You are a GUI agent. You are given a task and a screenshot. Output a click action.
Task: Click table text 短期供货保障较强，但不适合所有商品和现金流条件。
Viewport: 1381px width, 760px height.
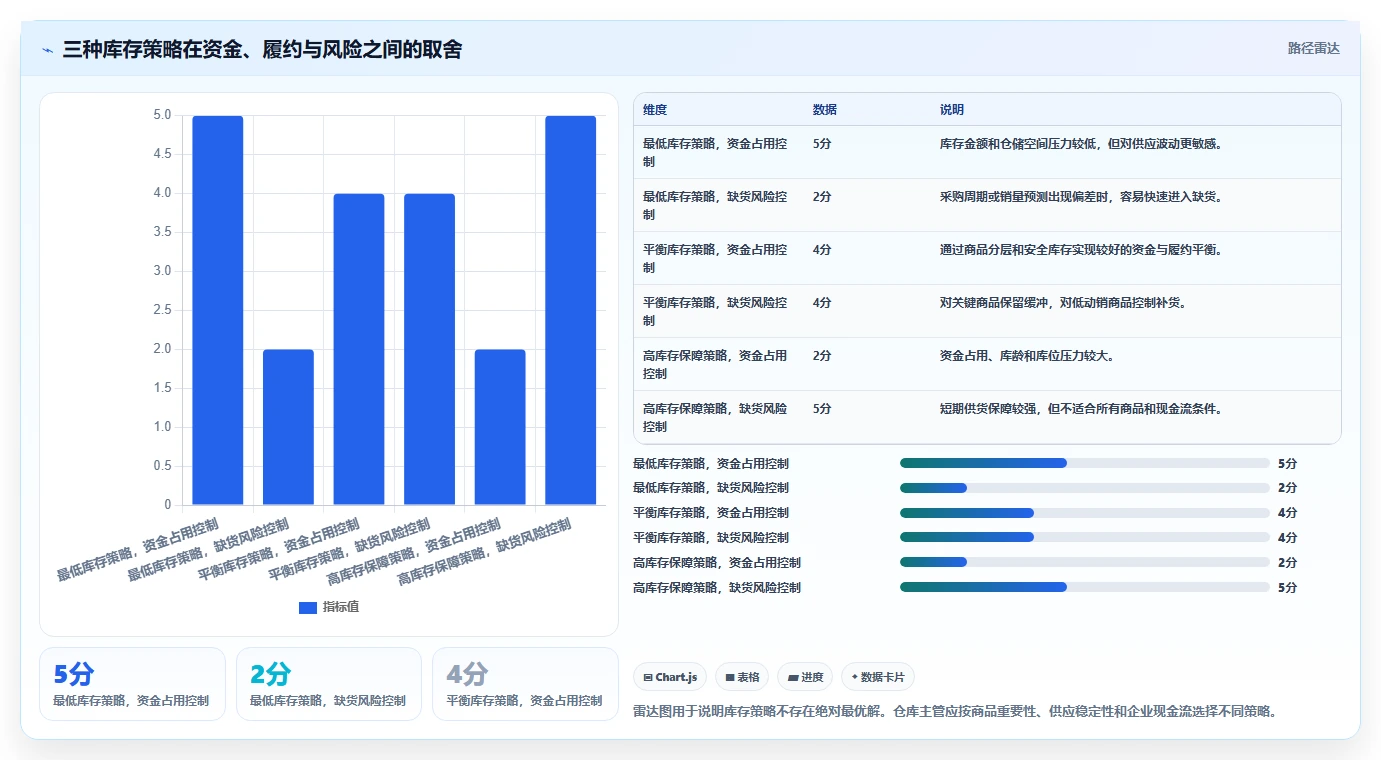pyautogui.click(x=1082, y=409)
